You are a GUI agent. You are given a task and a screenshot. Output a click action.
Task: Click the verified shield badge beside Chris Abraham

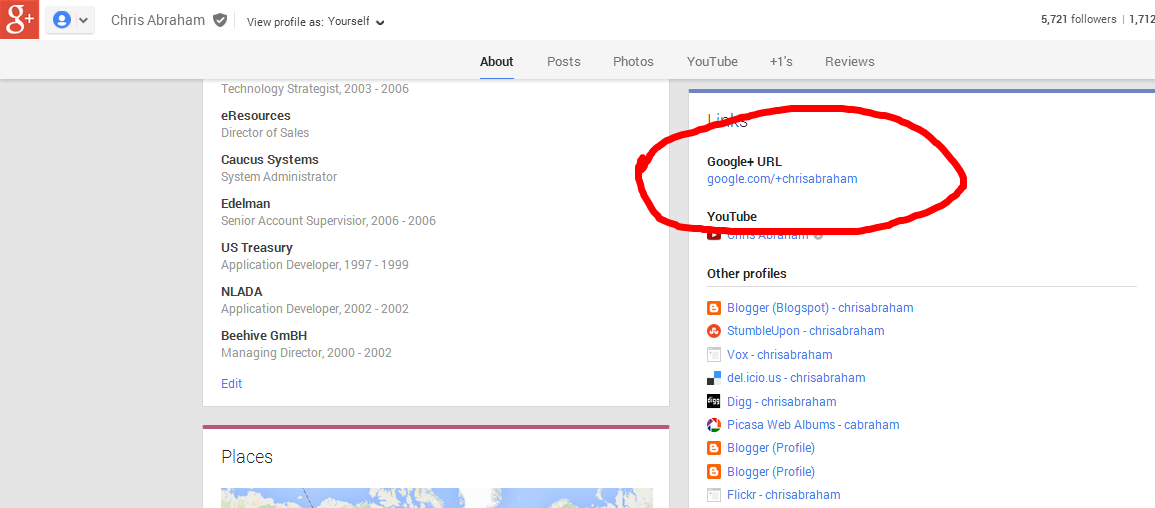coord(220,20)
